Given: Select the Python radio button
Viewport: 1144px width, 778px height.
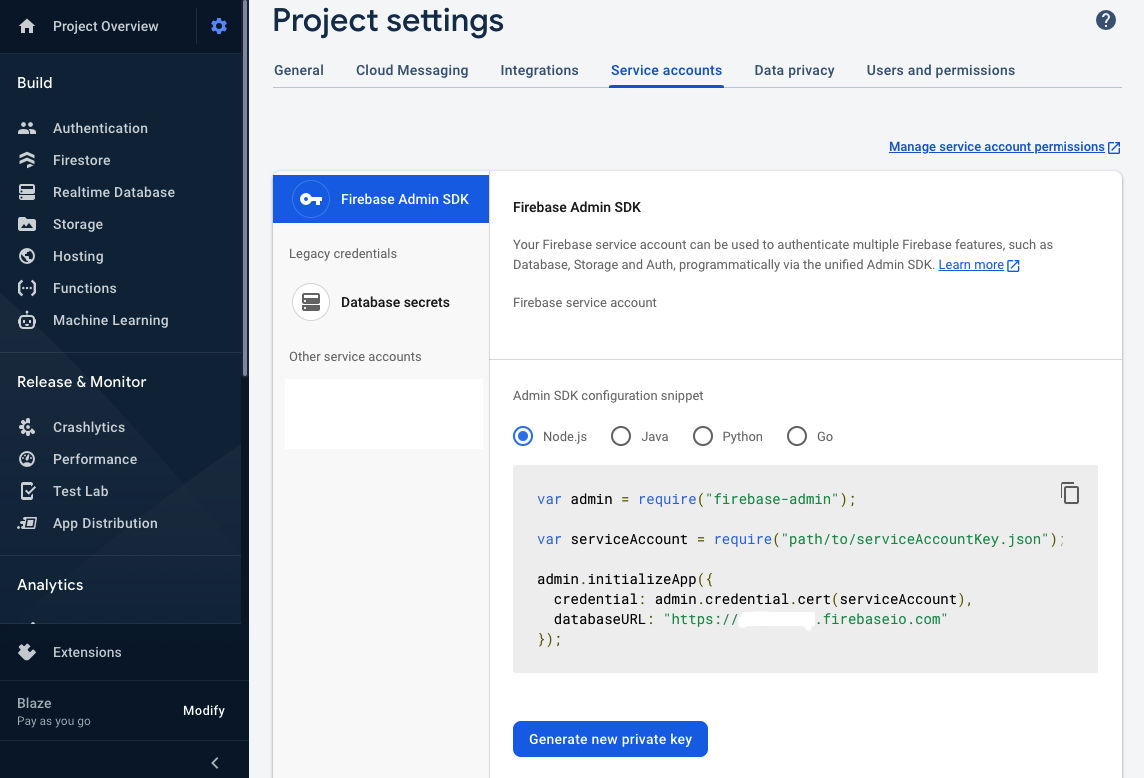Looking at the screenshot, I should 703,436.
